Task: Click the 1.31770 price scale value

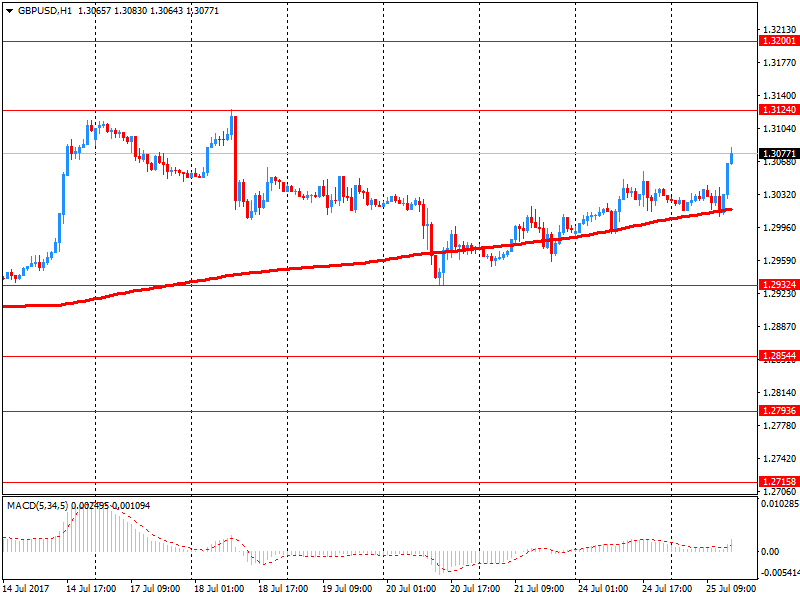Action: point(779,63)
